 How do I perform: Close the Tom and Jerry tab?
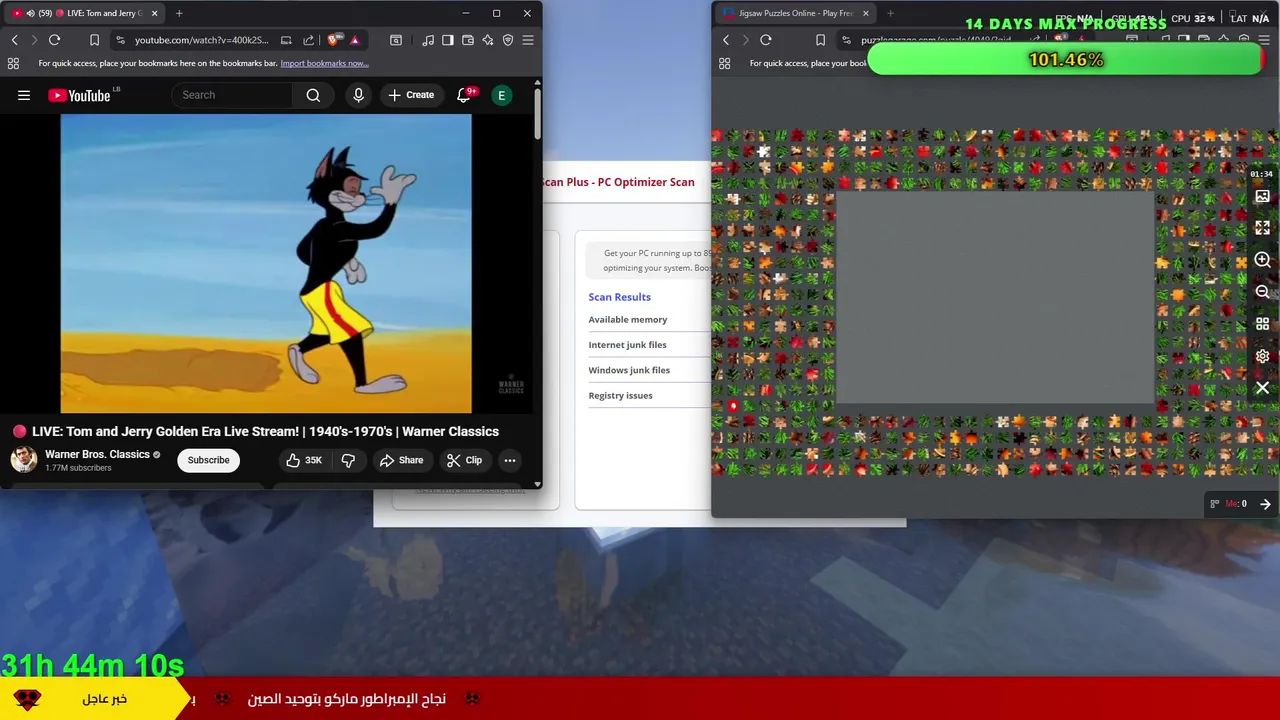click(x=154, y=13)
